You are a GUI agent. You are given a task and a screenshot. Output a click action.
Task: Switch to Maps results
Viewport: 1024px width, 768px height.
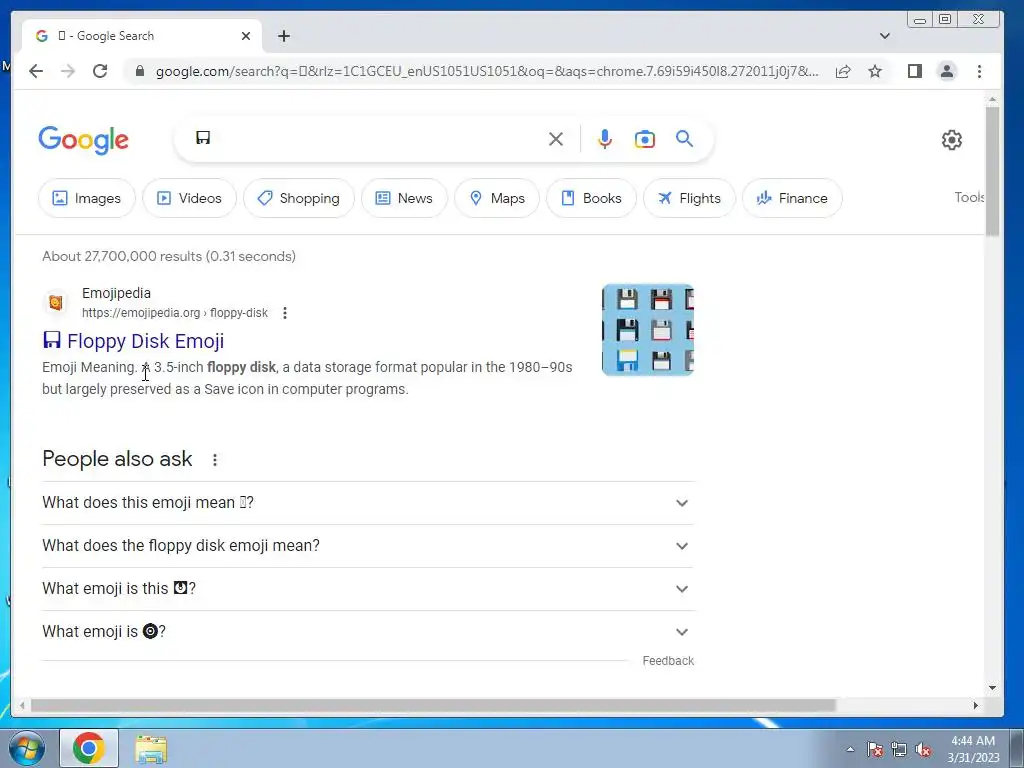[497, 198]
